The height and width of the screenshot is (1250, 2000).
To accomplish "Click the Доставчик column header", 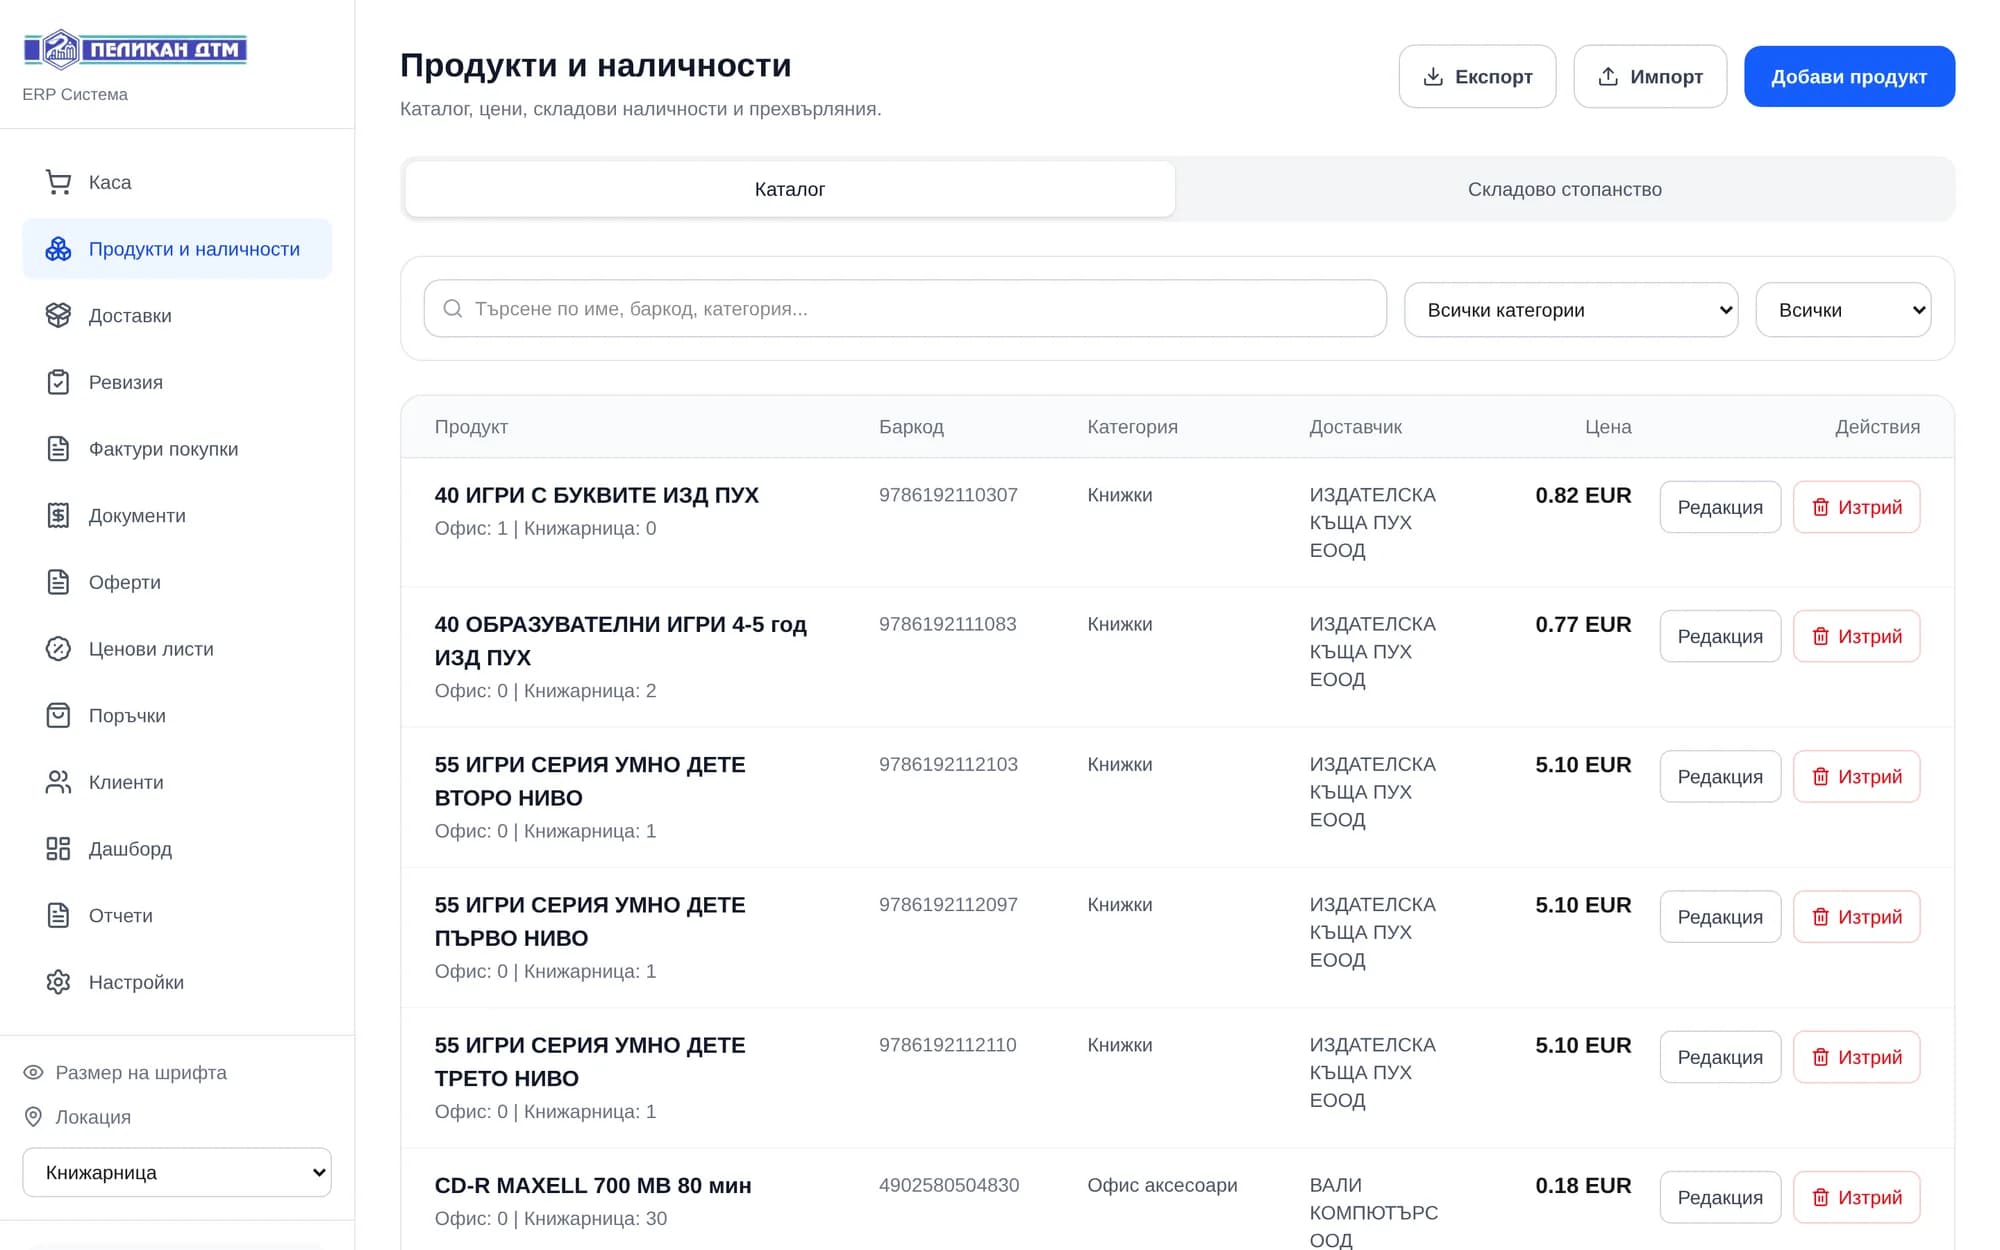I will click(x=1355, y=427).
